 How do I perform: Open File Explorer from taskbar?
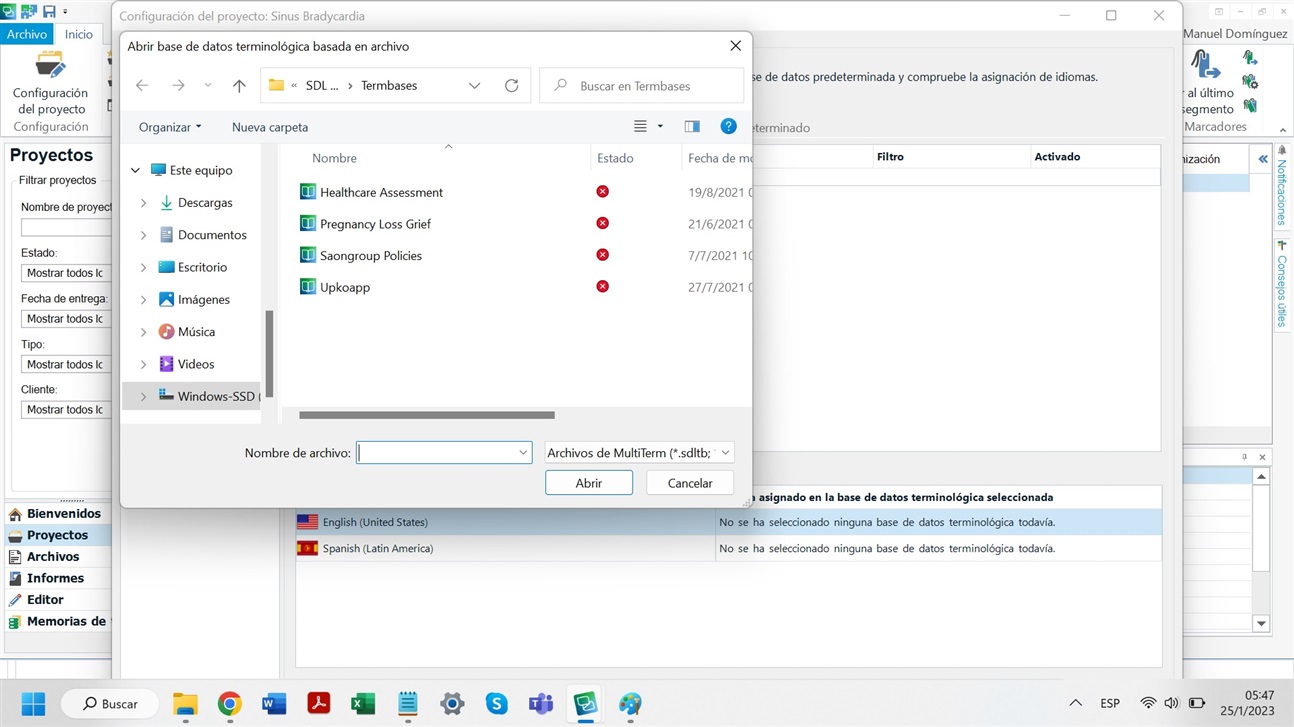[x=185, y=704]
